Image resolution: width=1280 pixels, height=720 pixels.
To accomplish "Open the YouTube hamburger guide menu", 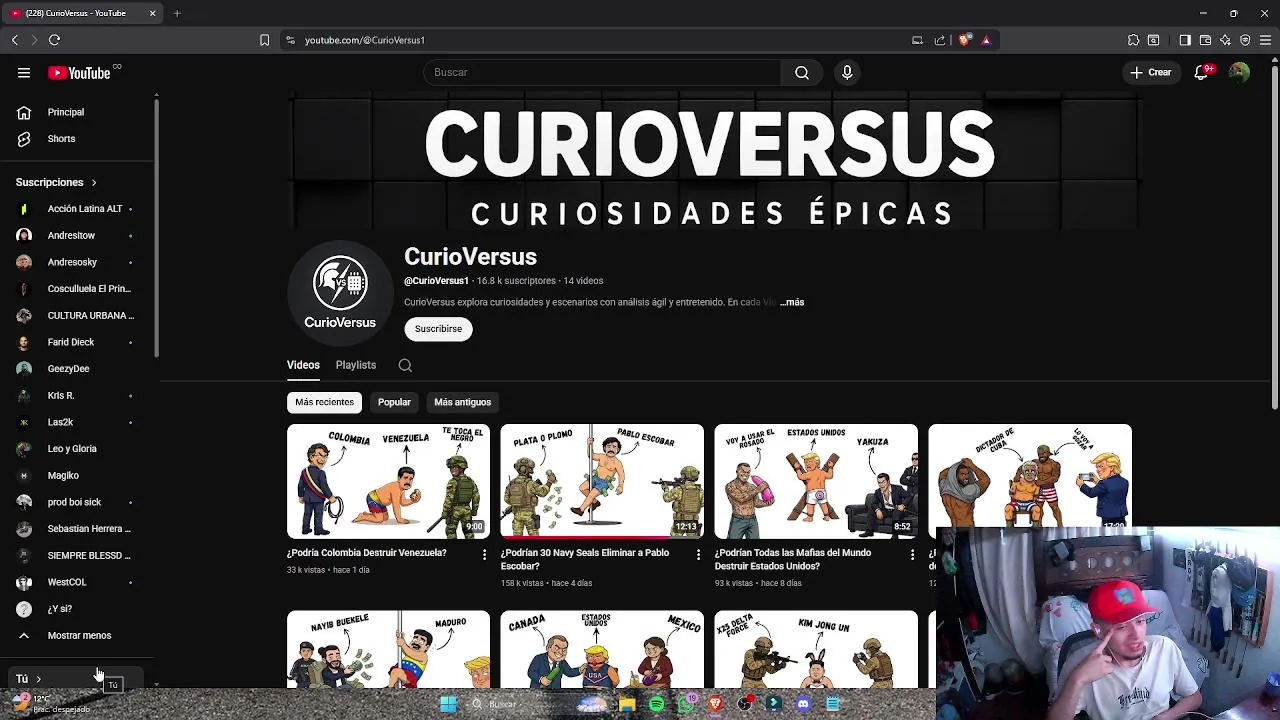I will (x=24, y=72).
